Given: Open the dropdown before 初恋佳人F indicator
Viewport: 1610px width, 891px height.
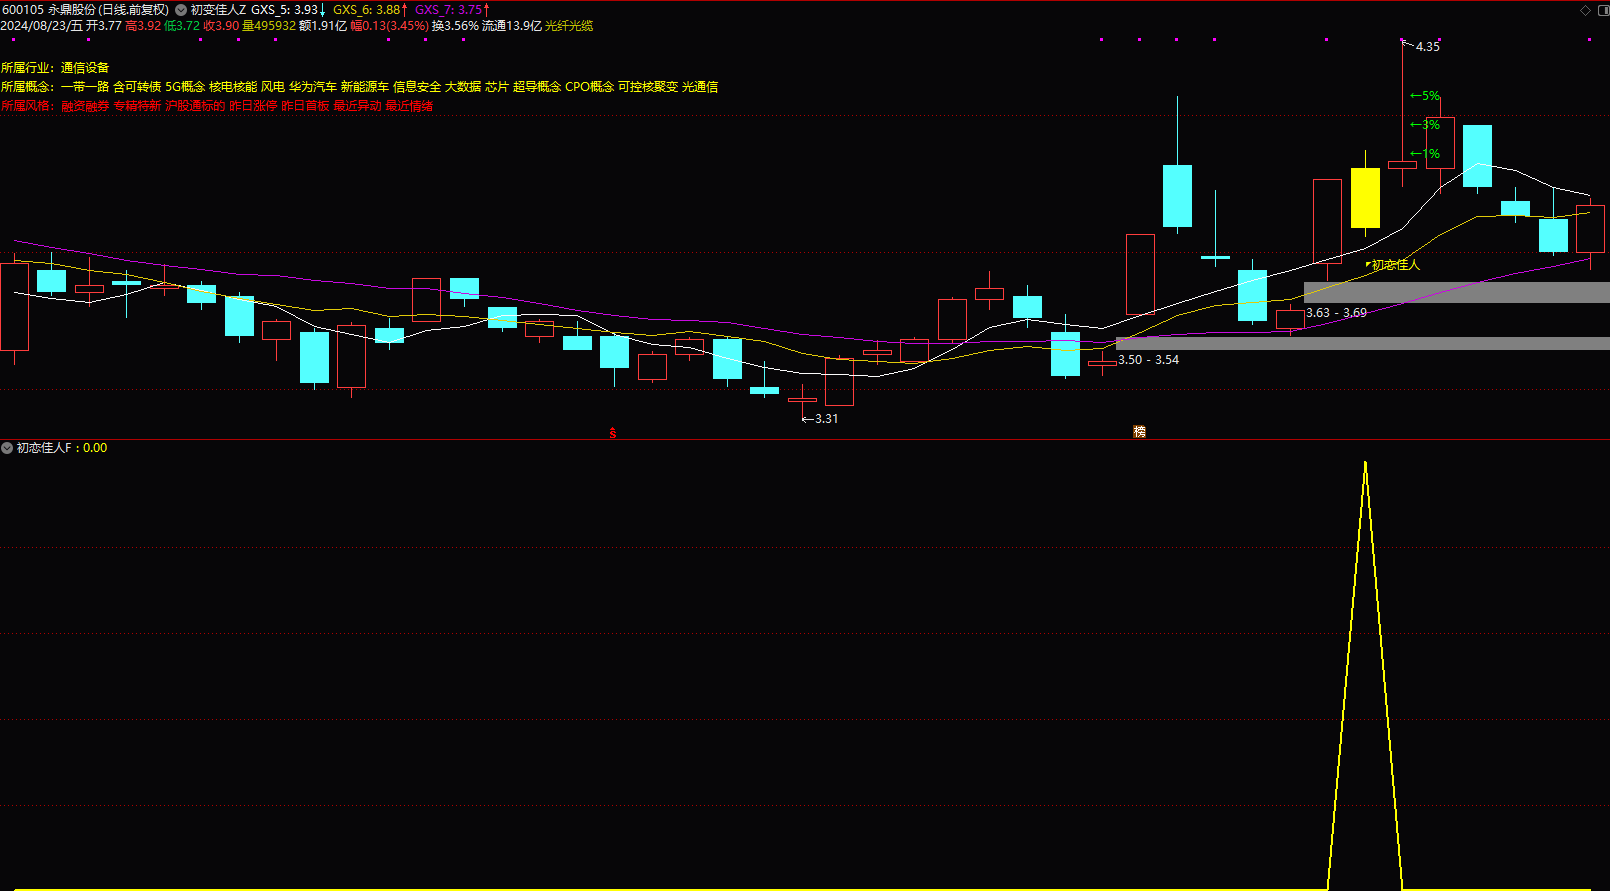Looking at the screenshot, I should [7, 448].
